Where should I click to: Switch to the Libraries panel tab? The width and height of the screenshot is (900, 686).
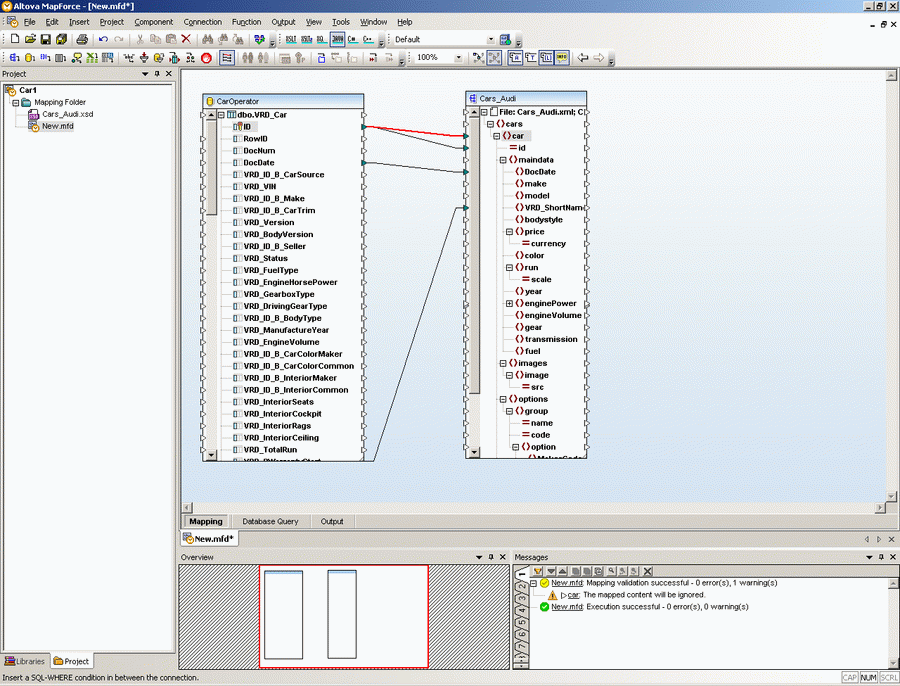point(25,661)
